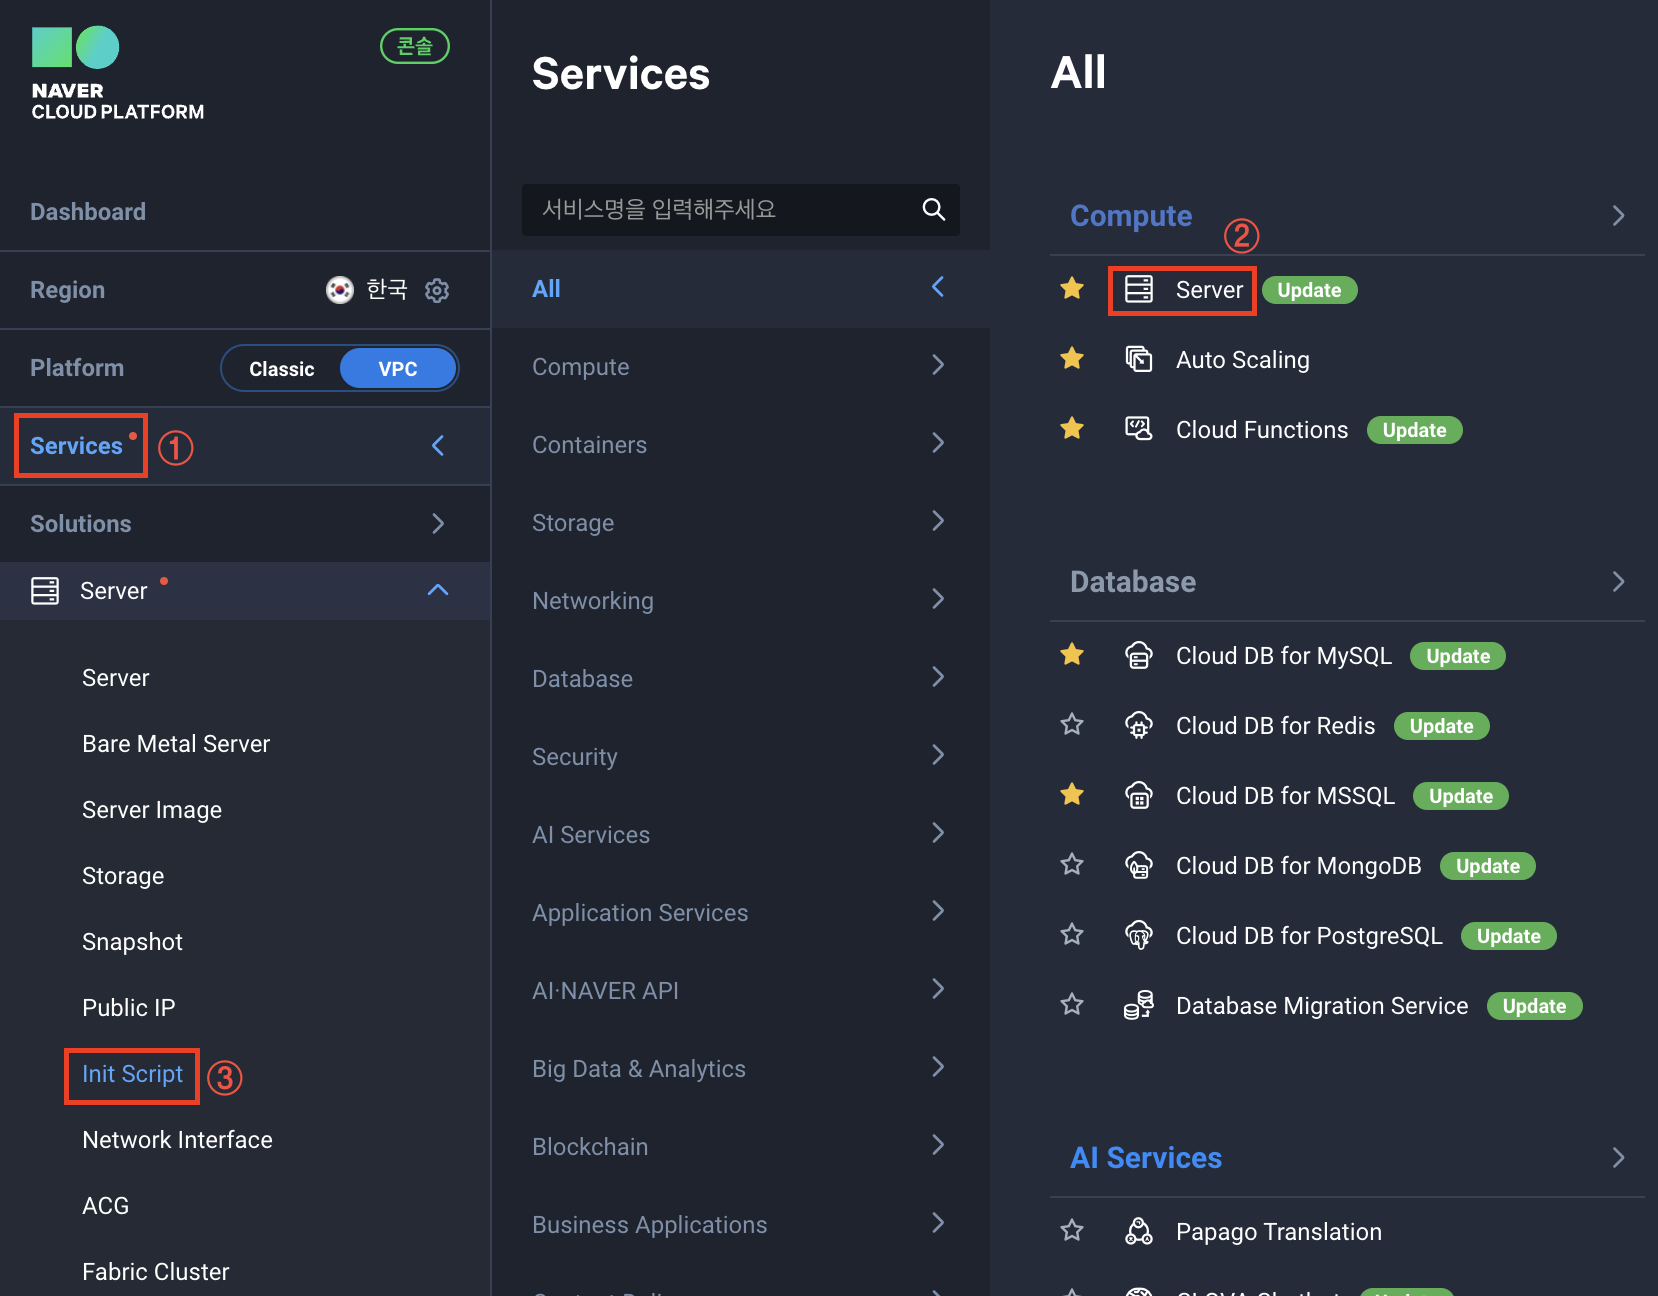Click the Database section heading

pyautogui.click(x=1133, y=582)
